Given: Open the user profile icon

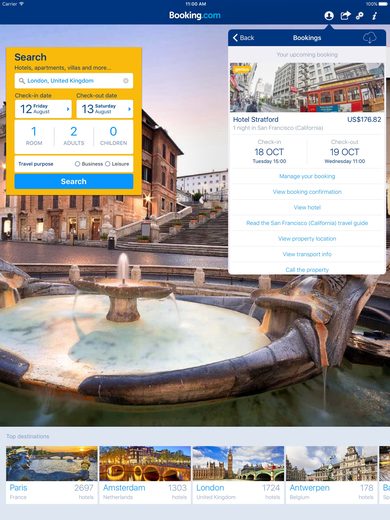Looking at the screenshot, I should tap(329, 16).
